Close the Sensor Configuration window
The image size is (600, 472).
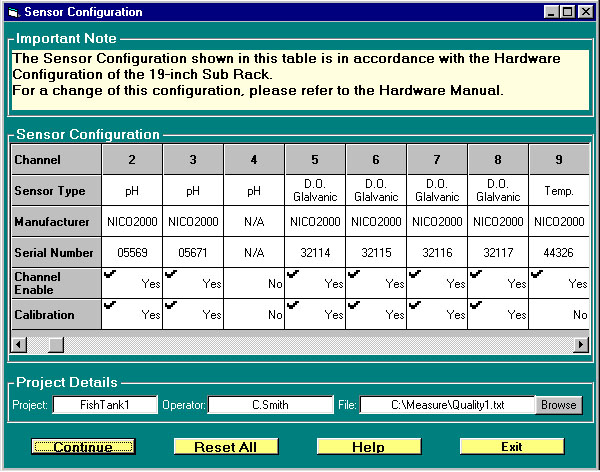(x=585, y=12)
